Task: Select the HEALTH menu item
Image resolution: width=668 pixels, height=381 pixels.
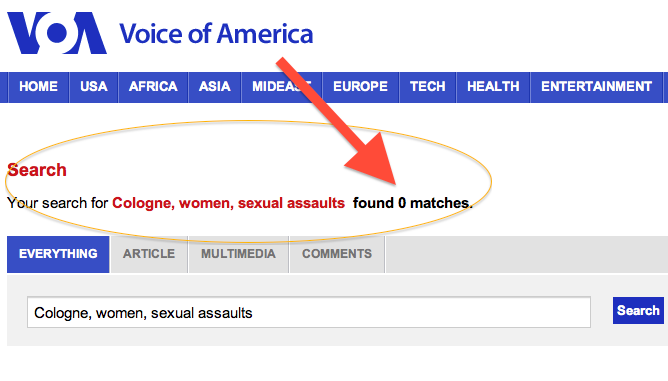Action: click(493, 87)
